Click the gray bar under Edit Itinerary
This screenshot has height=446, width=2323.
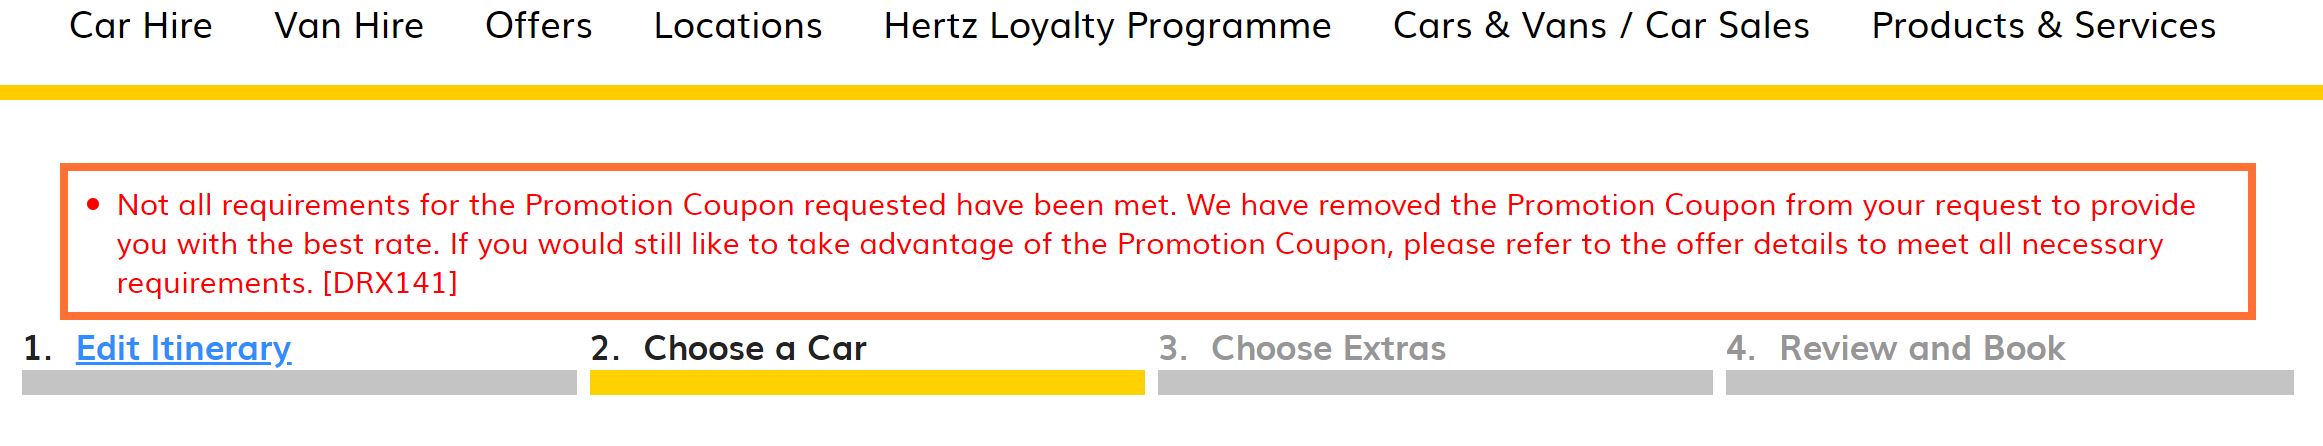tap(299, 383)
